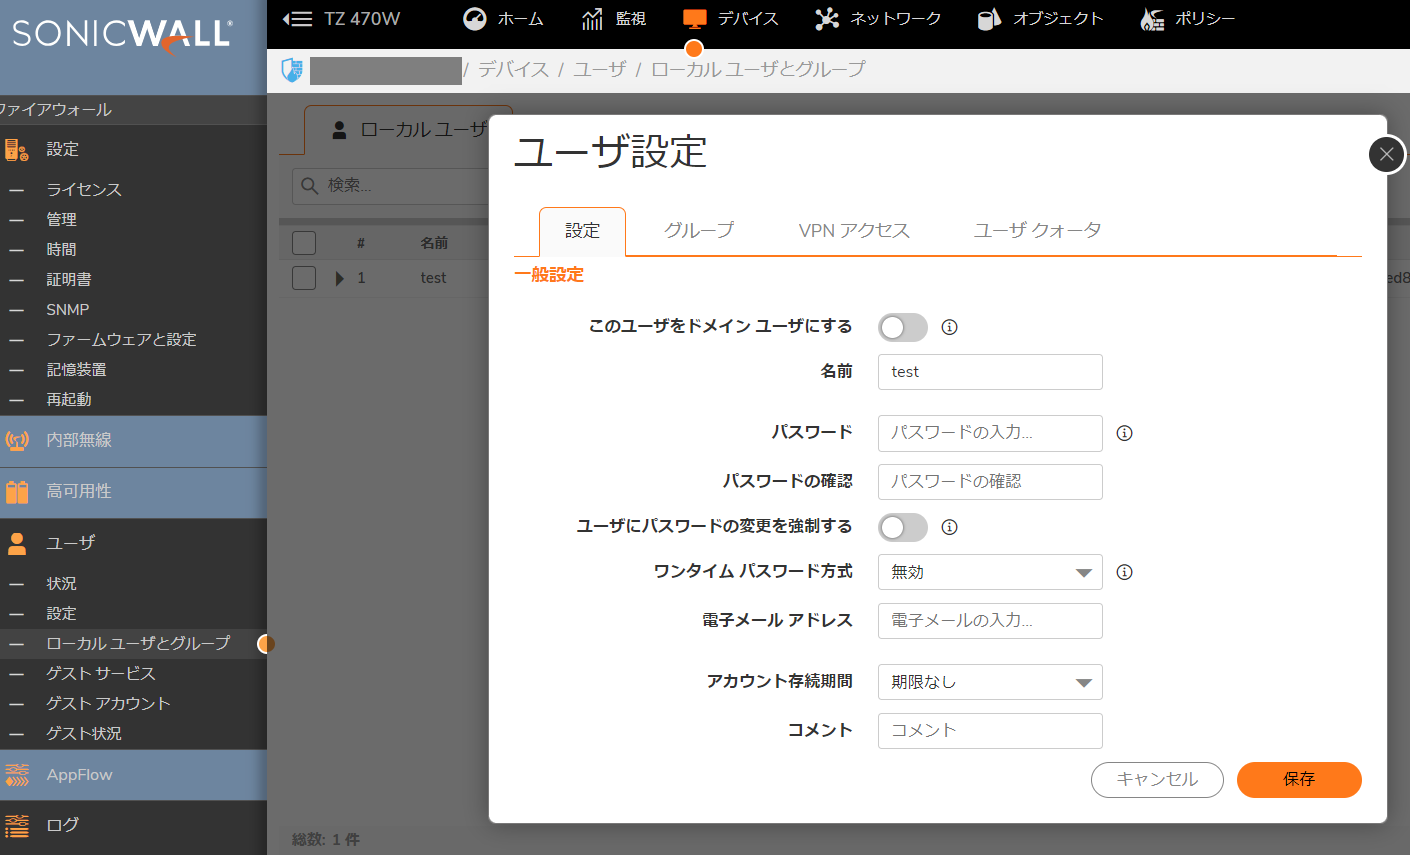The image size is (1410, 855).
Task: Open ゲスト状況 in sidebar
Action: point(84,734)
